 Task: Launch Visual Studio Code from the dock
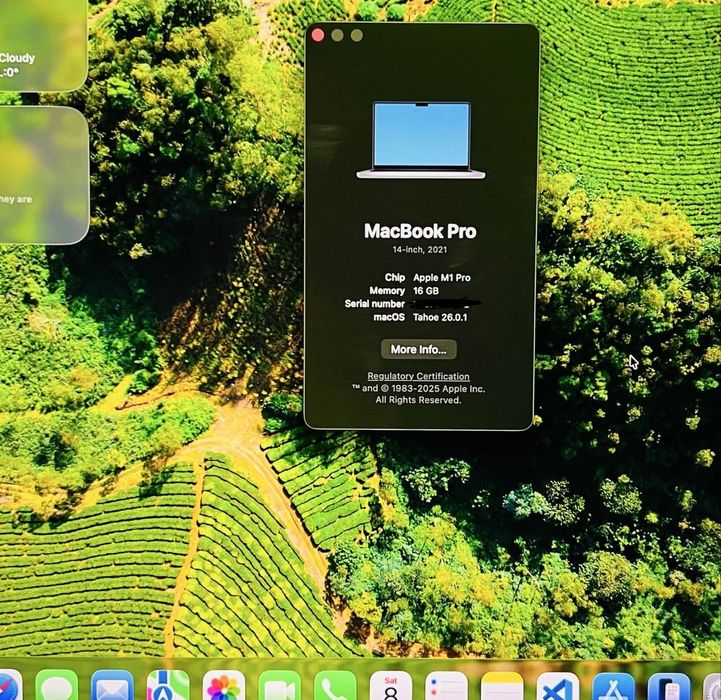(x=558, y=686)
